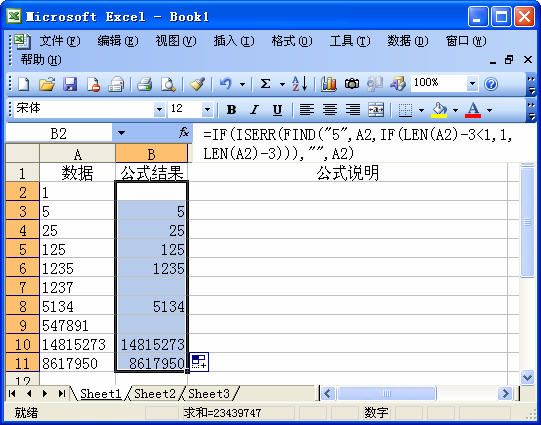Click the Help question mark icon
This screenshot has width=541, height=425.
point(491,84)
